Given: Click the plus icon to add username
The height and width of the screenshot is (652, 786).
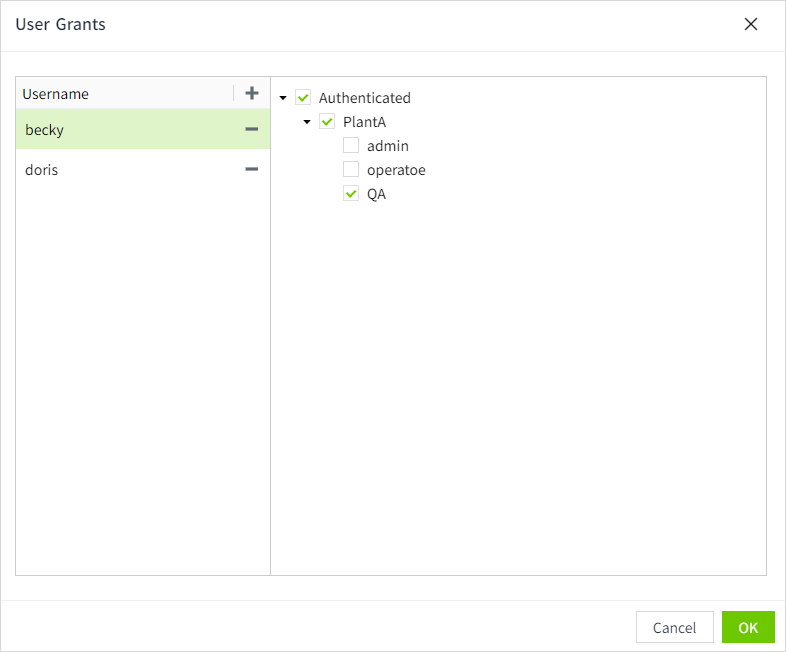Looking at the screenshot, I should point(252,93).
